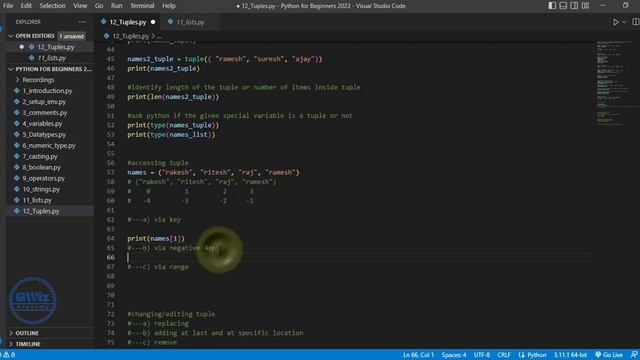Open 5_Datatypes.py file
This screenshot has width=640, height=360.
coord(44,135)
